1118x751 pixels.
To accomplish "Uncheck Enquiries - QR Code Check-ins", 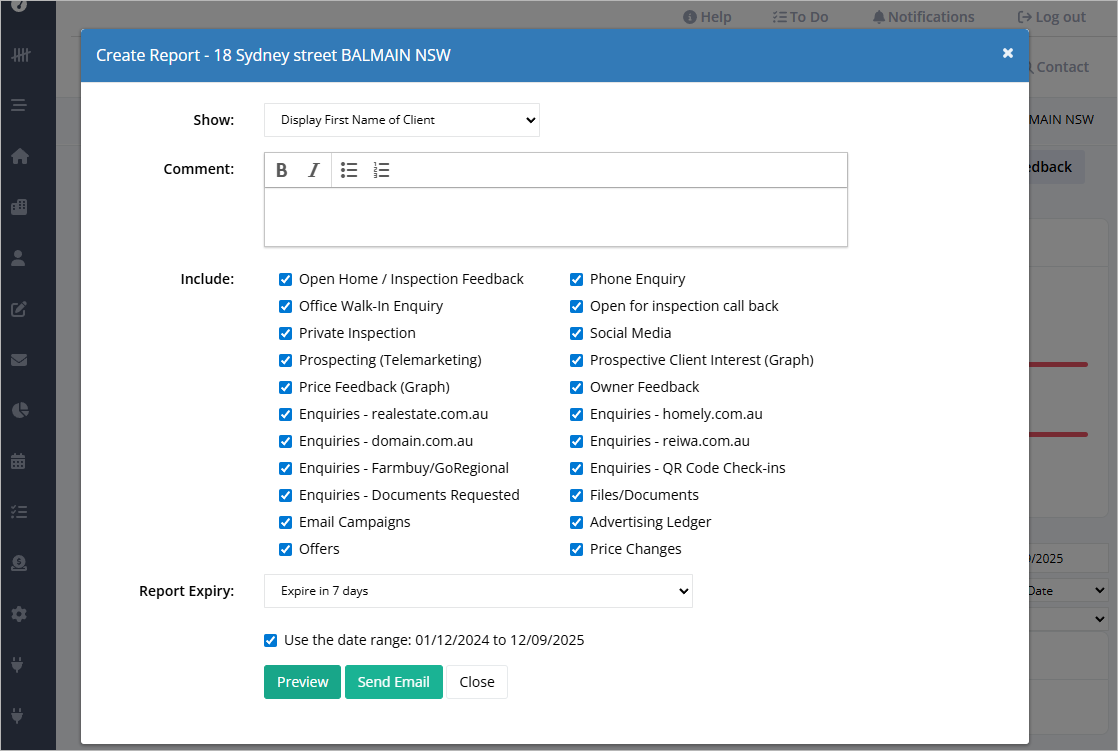I will pos(576,469).
